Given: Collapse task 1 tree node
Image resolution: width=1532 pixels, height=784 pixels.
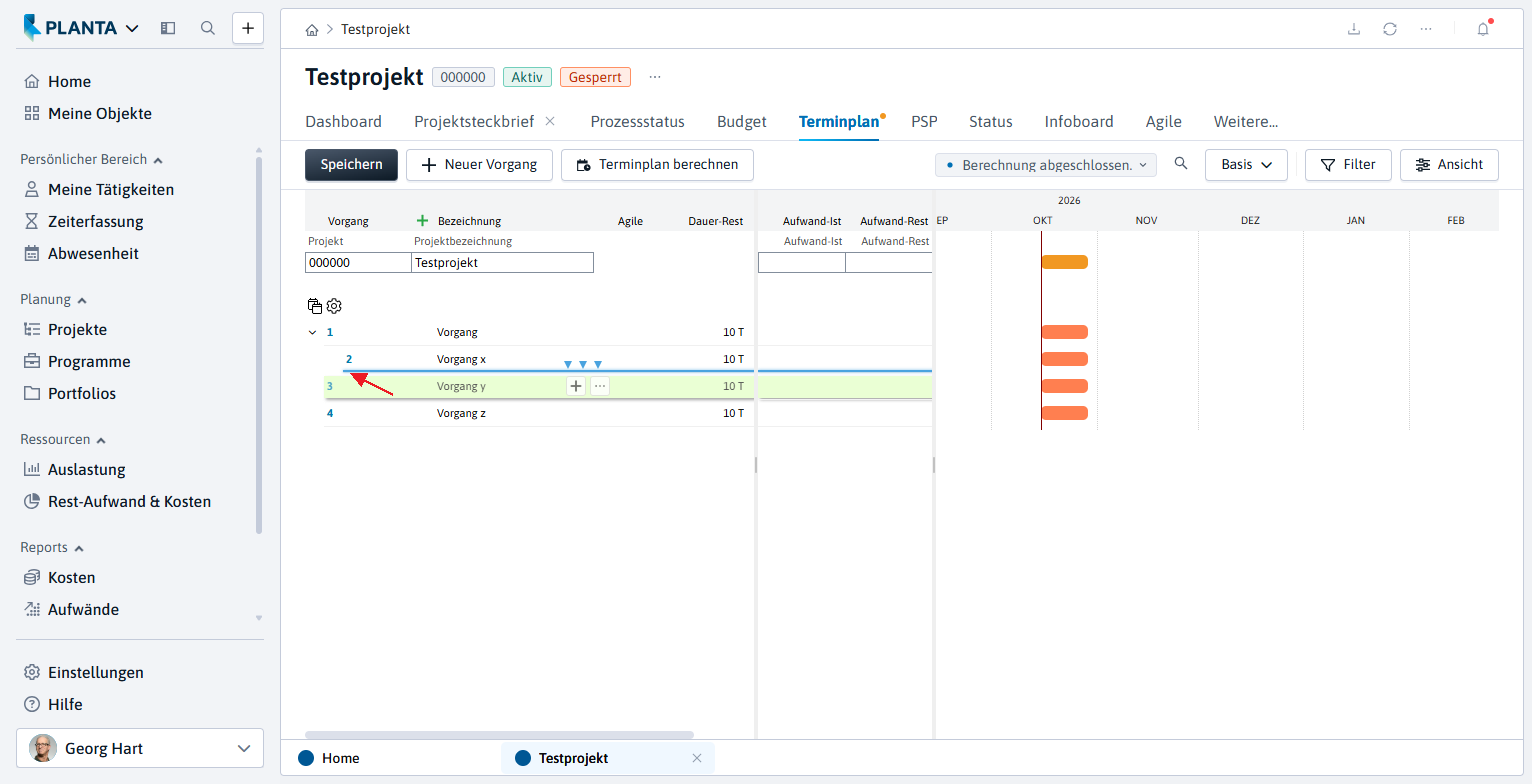Looking at the screenshot, I should click(312, 332).
